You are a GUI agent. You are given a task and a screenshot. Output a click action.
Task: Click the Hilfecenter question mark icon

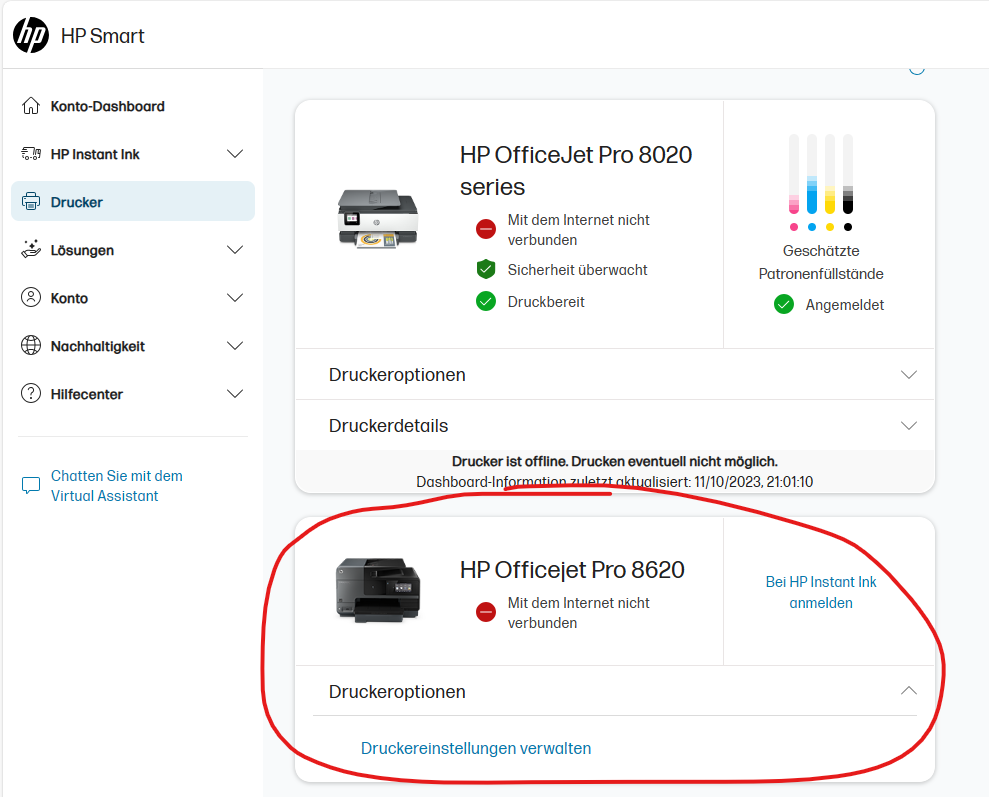31,394
